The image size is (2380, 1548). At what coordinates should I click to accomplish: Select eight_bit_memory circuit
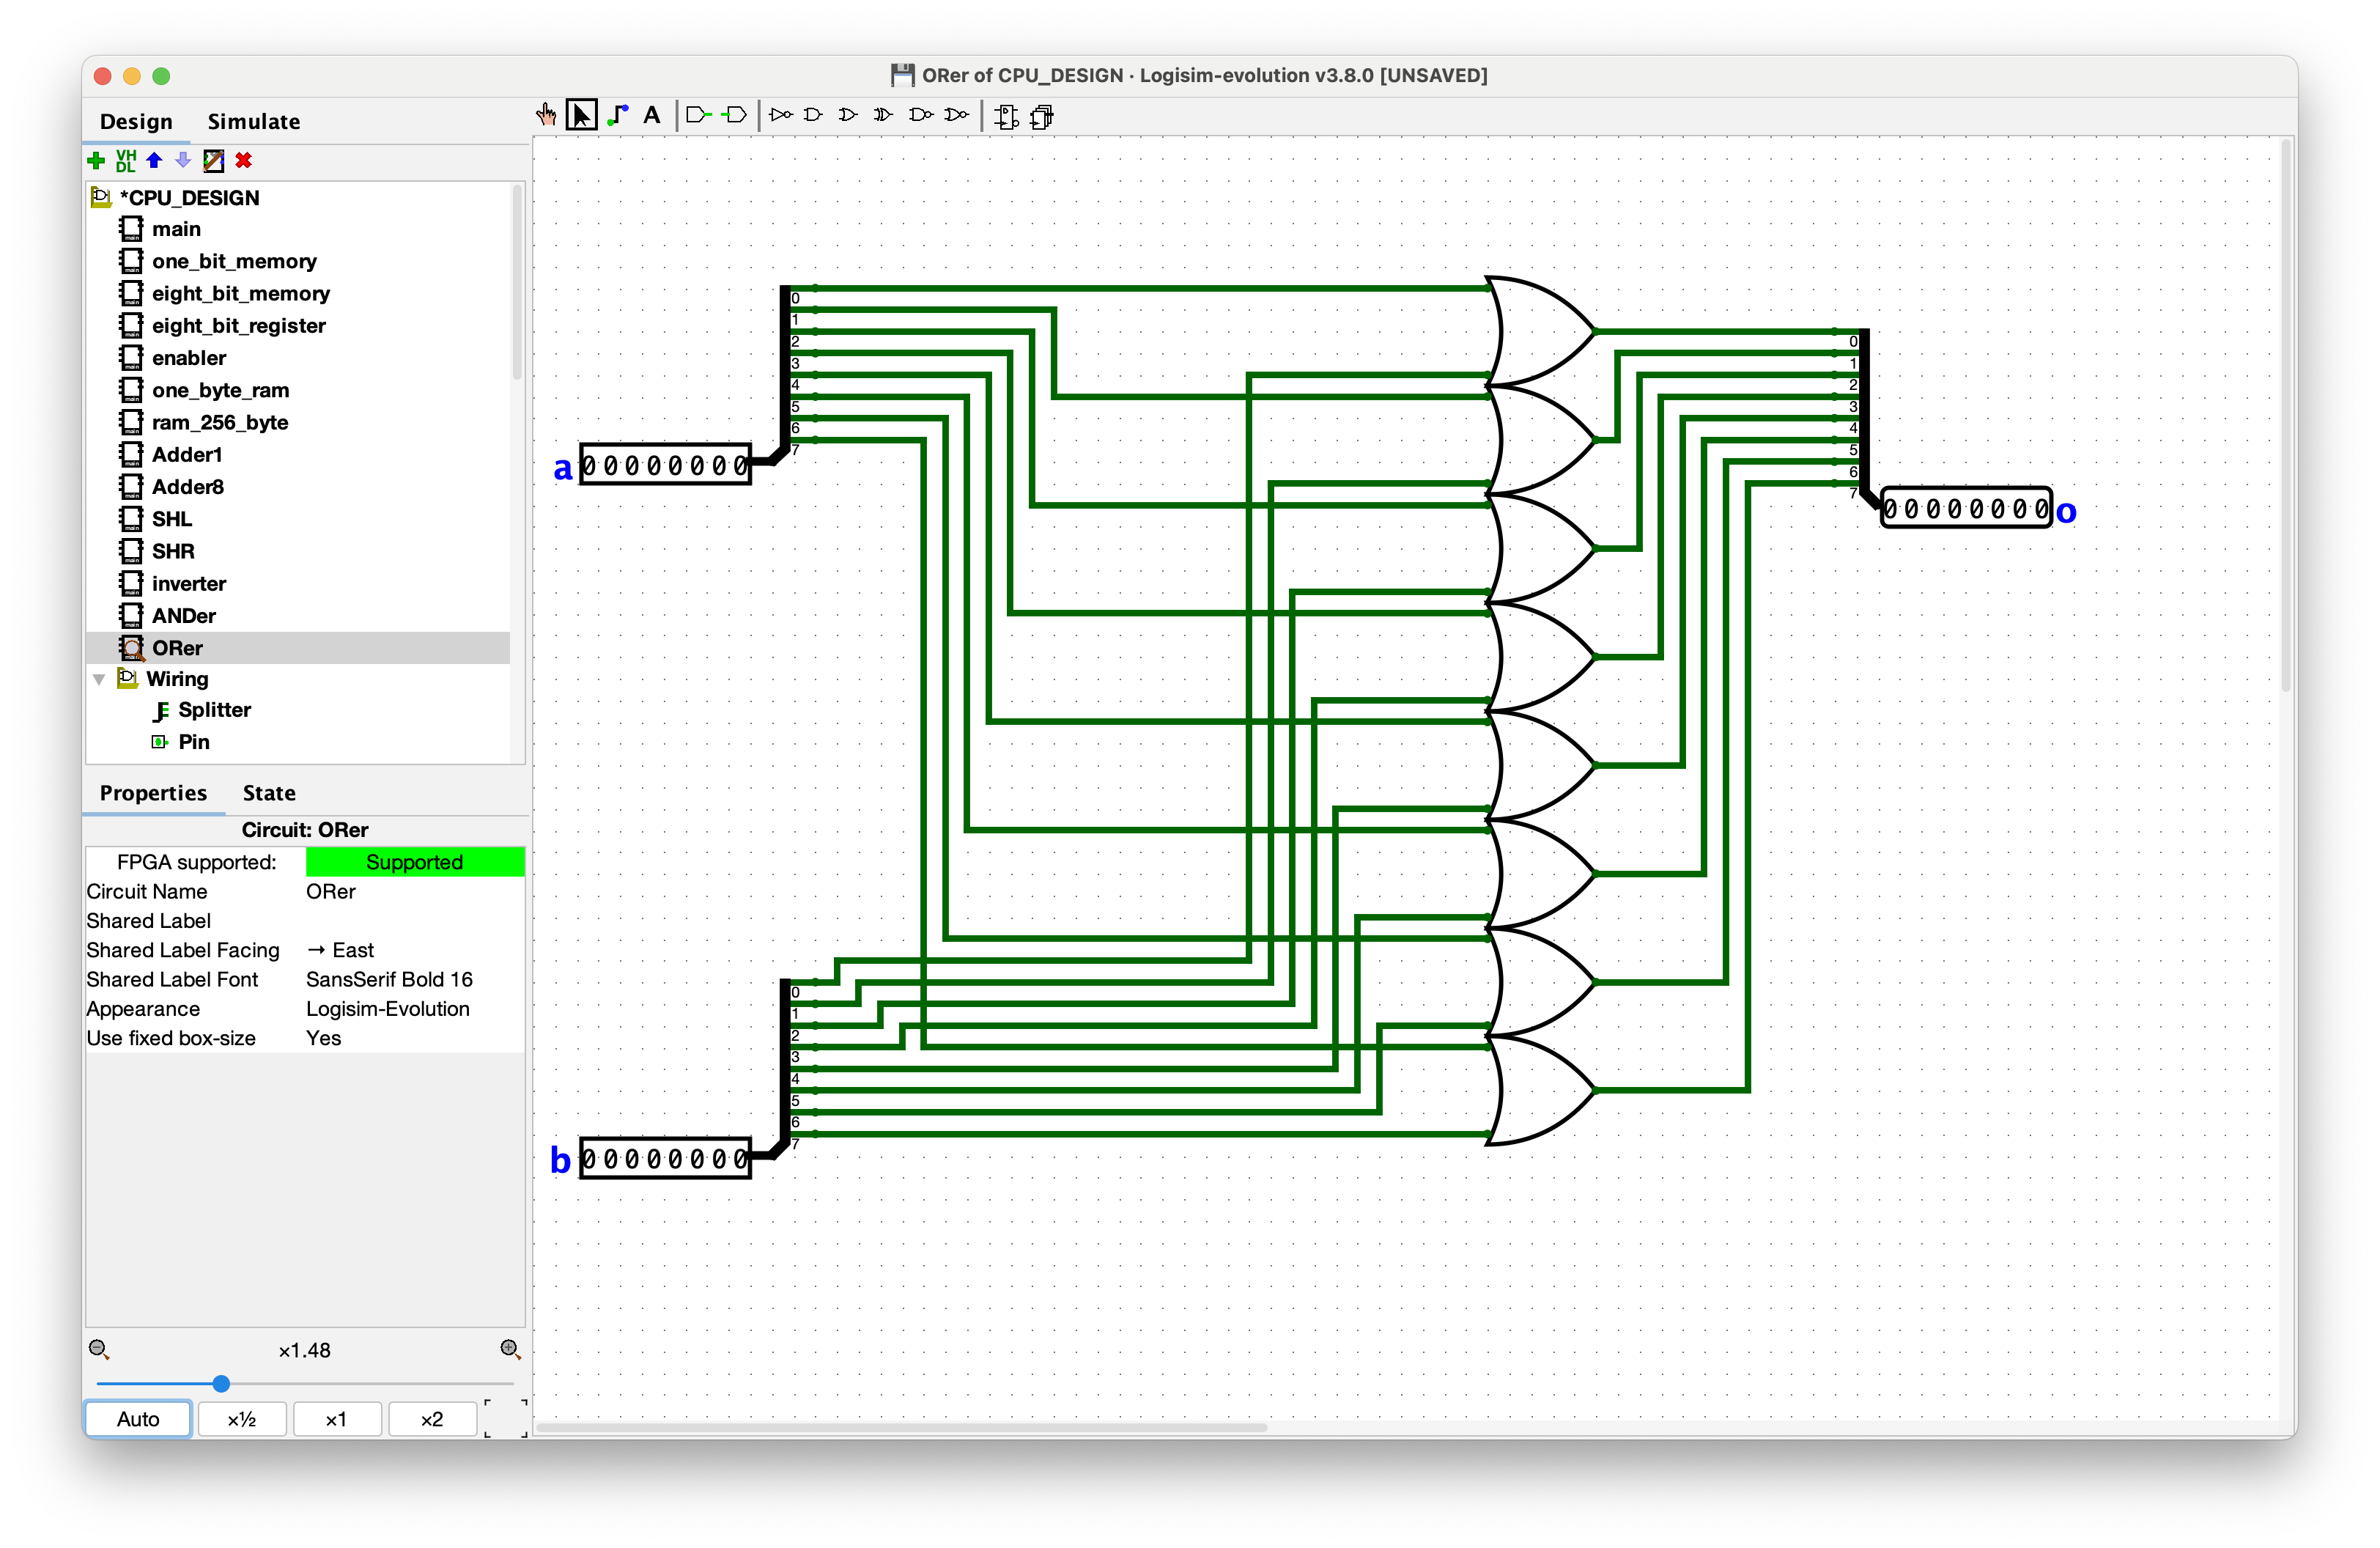tap(241, 293)
